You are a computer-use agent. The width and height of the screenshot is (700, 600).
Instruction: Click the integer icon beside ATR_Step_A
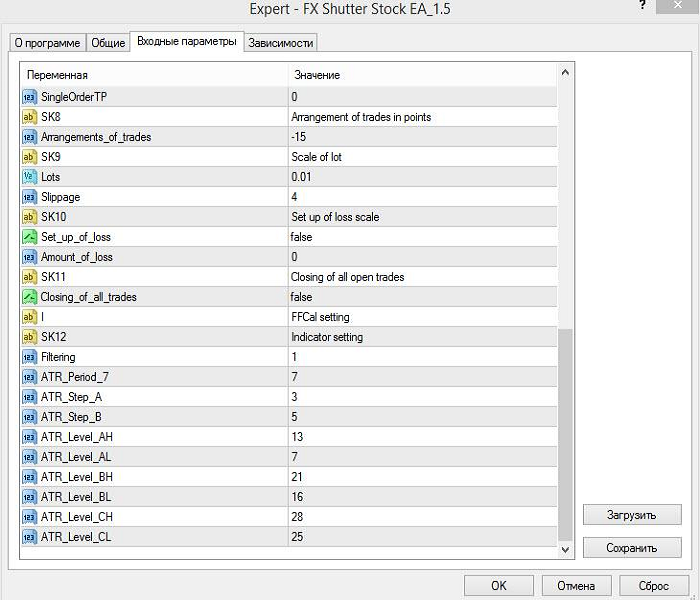coord(29,397)
